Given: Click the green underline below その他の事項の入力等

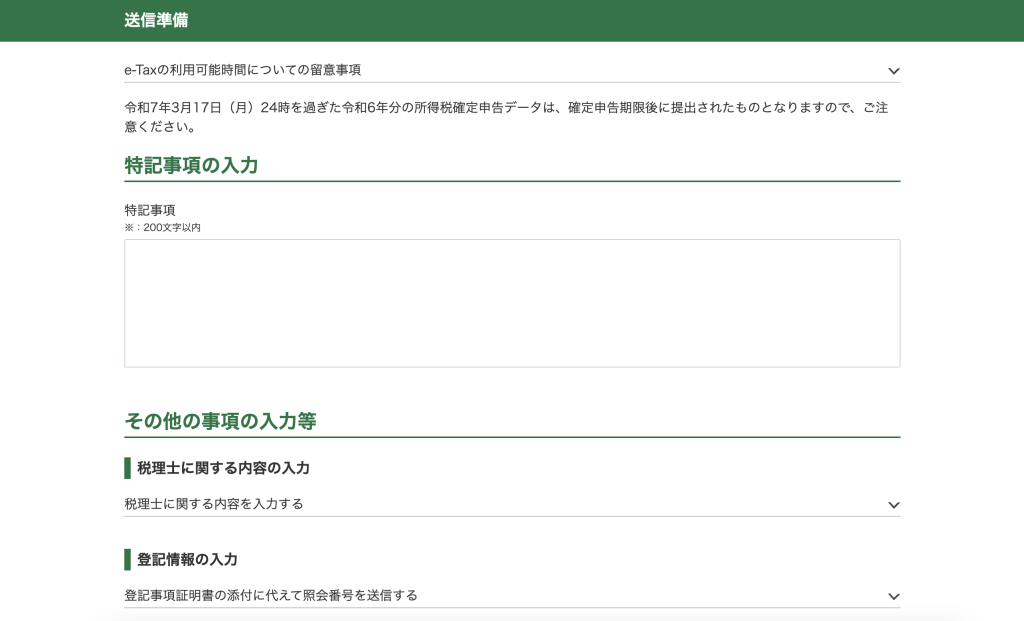Looking at the screenshot, I should [512, 437].
